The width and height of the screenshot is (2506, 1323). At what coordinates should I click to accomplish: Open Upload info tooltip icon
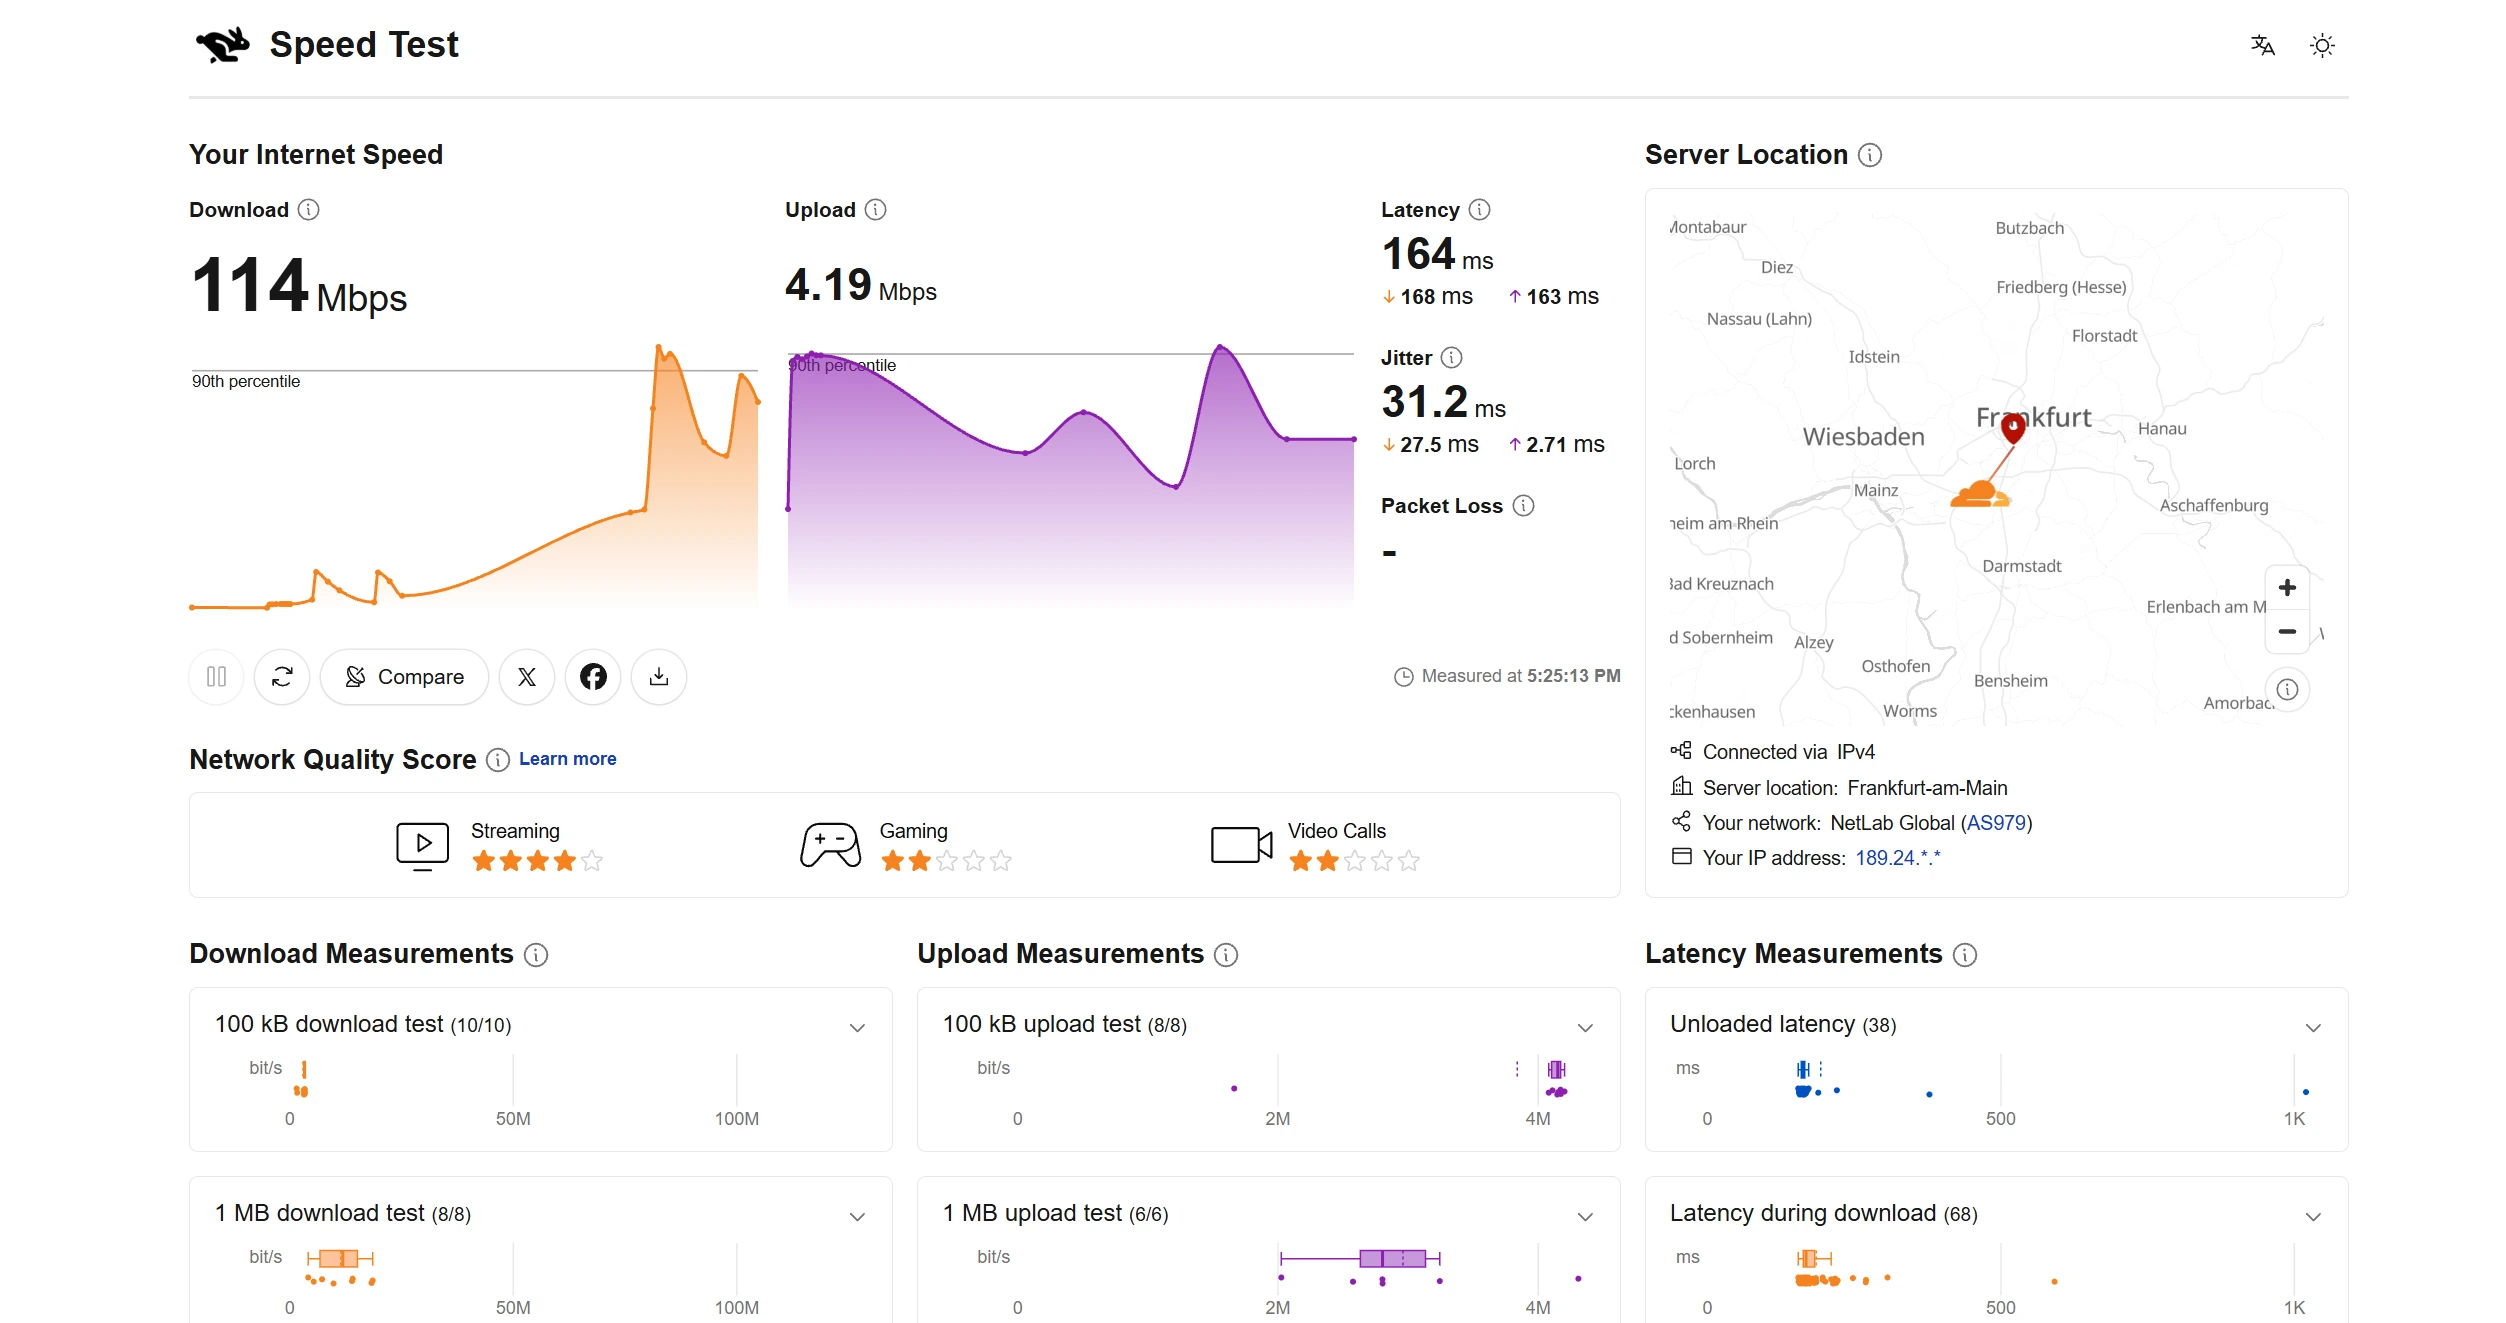pyautogui.click(x=876, y=210)
